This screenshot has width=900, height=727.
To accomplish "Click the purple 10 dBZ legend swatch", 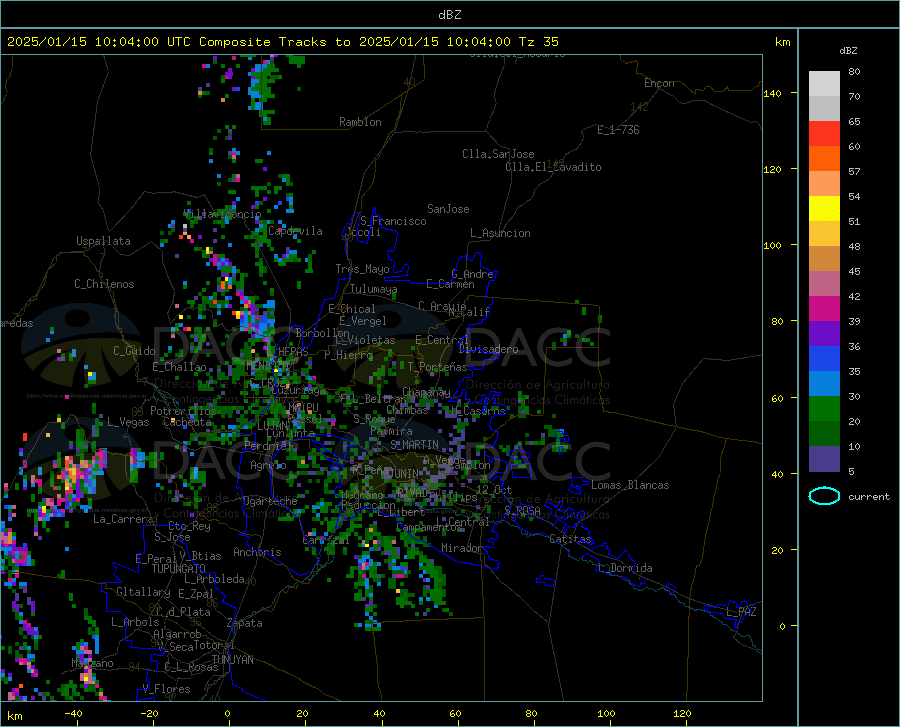I will click(x=824, y=458).
